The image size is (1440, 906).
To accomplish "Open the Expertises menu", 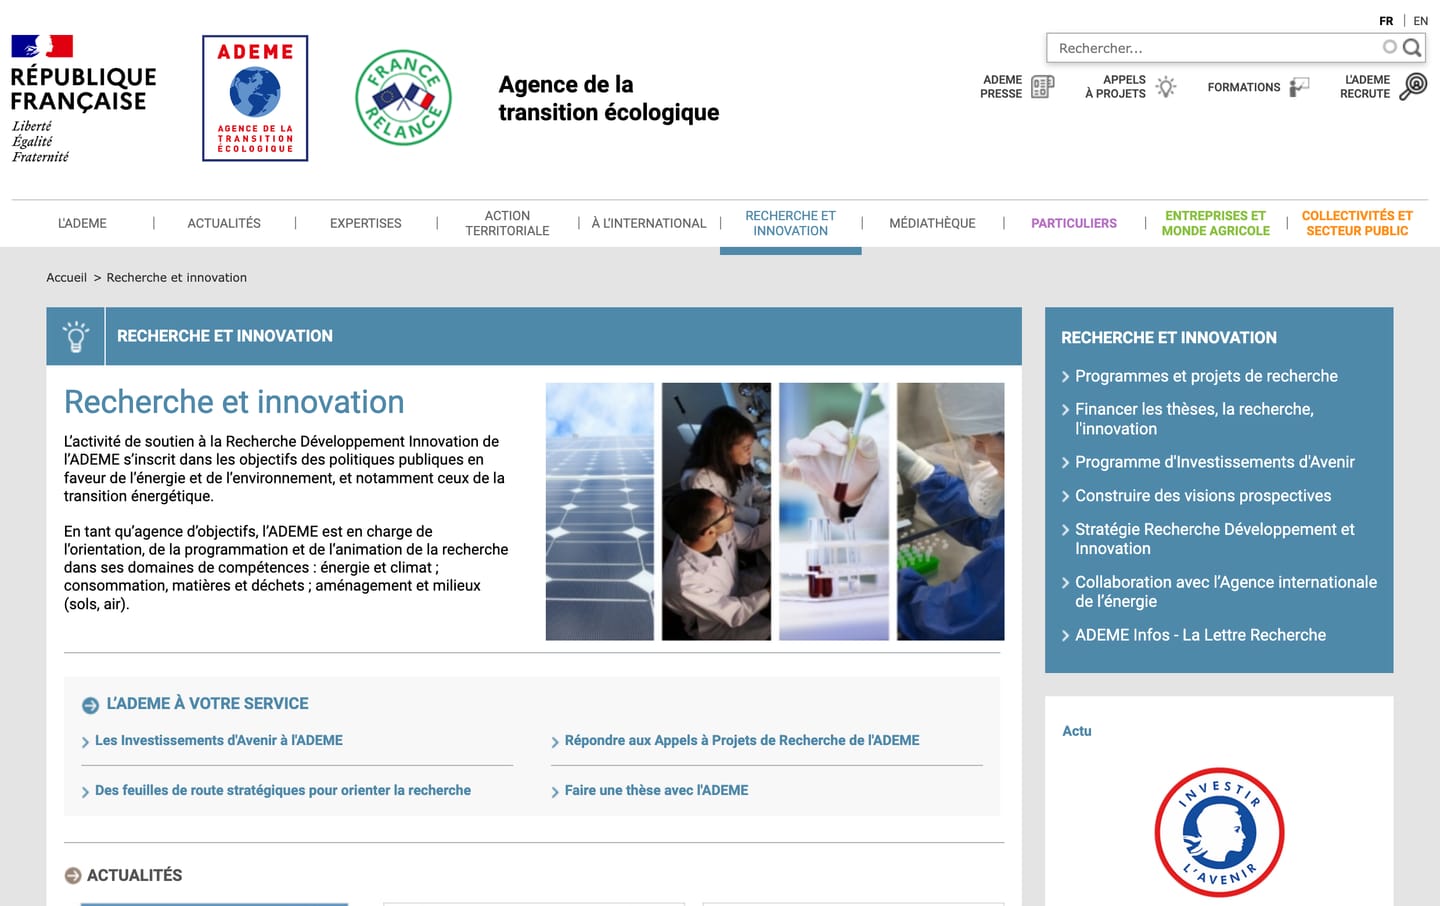I will tap(366, 223).
